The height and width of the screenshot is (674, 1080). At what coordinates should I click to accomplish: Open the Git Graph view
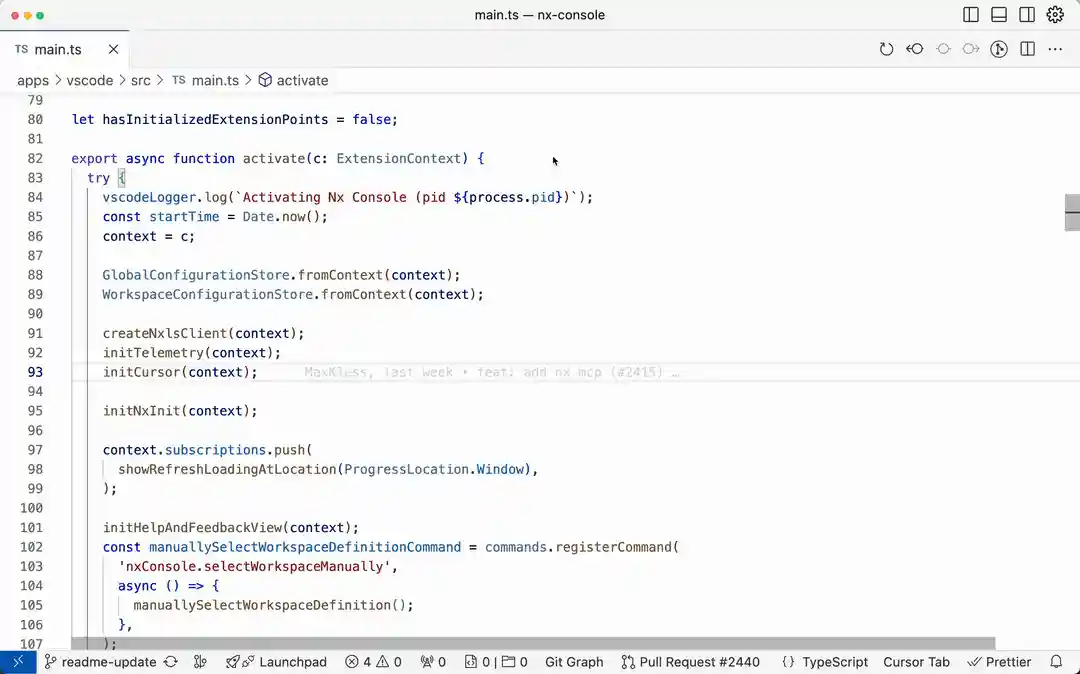coord(573,661)
